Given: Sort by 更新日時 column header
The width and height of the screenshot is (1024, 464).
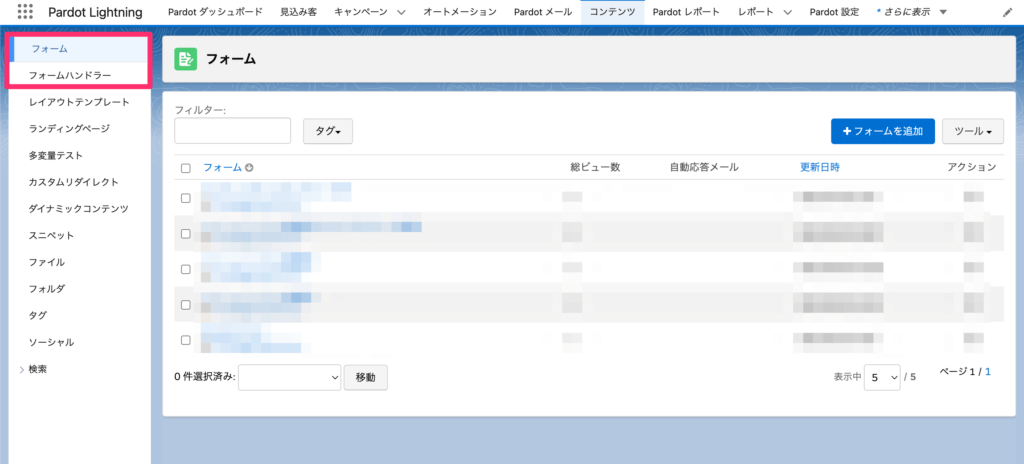Looking at the screenshot, I should click(x=820, y=167).
